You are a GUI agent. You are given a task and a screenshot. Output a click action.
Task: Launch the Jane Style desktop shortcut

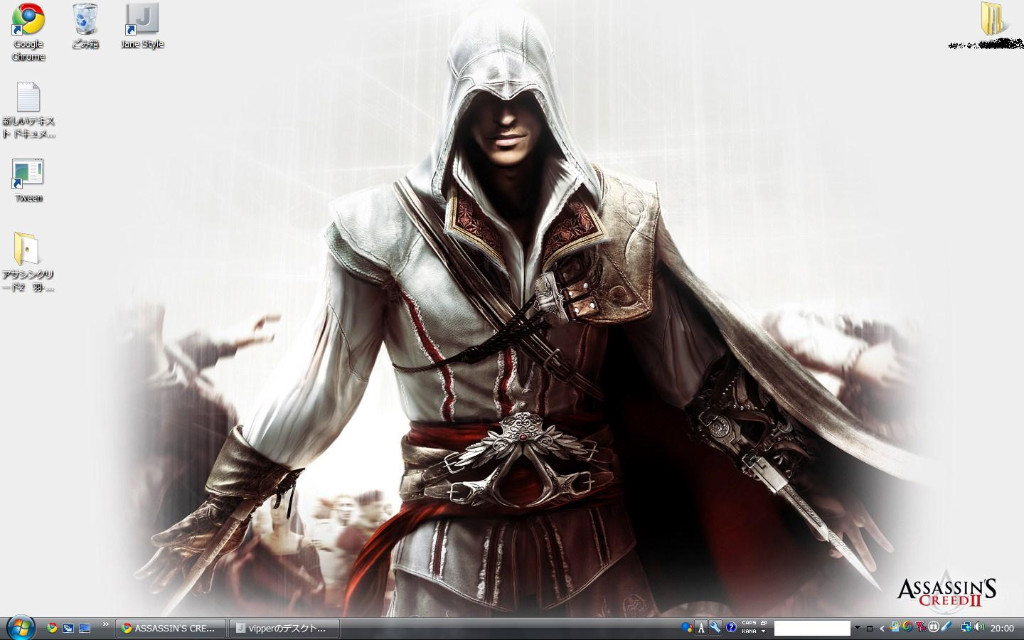click(142, 27)
